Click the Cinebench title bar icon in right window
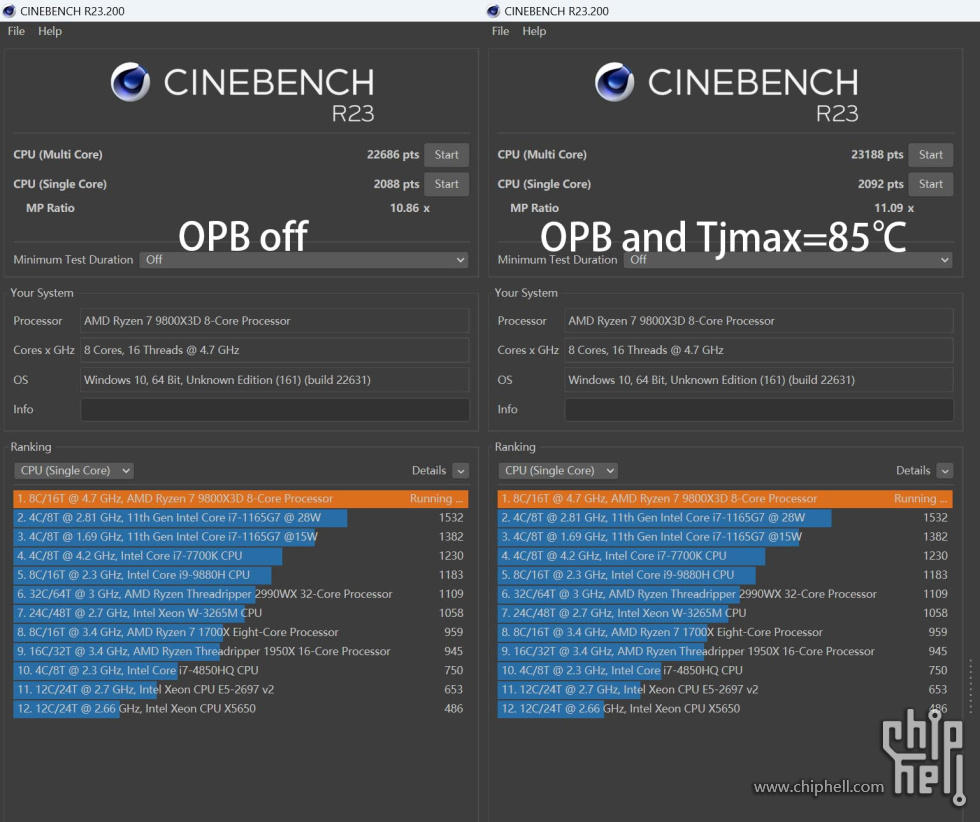The height and width of the screenshot is (822, 980). click(x=494, y=11)
